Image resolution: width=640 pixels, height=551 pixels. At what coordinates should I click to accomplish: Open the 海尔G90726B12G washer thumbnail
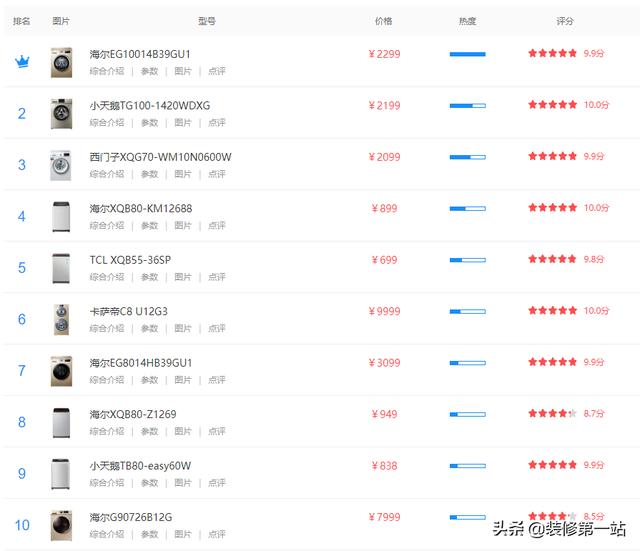click(x=61, y=525)
